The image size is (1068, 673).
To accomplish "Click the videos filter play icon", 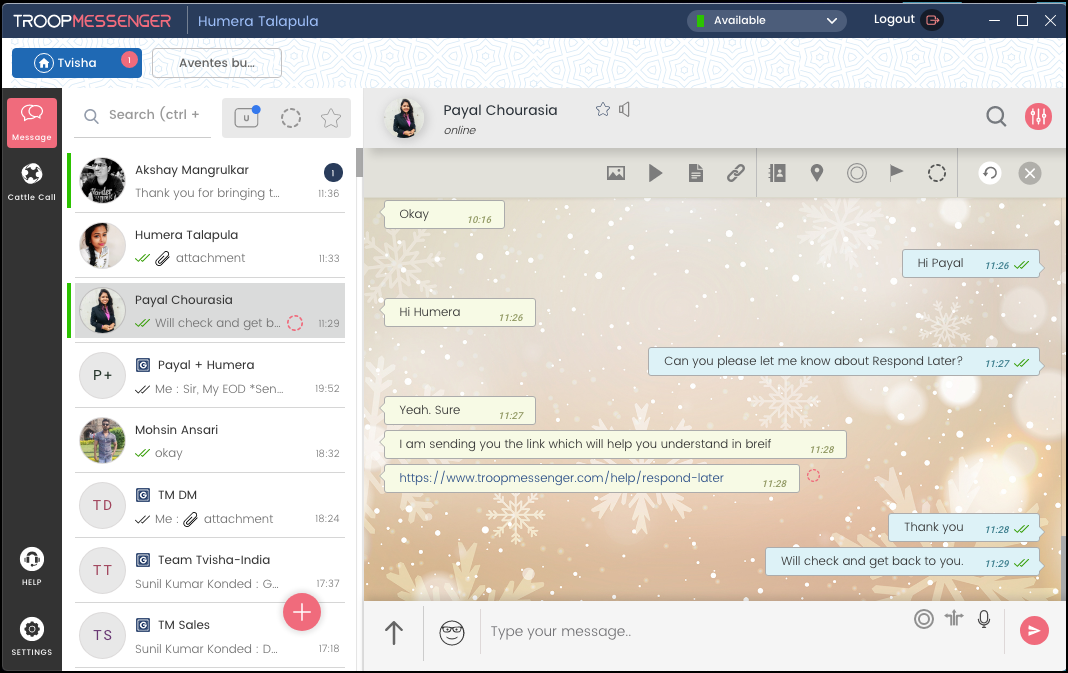I will click(655, 173).
